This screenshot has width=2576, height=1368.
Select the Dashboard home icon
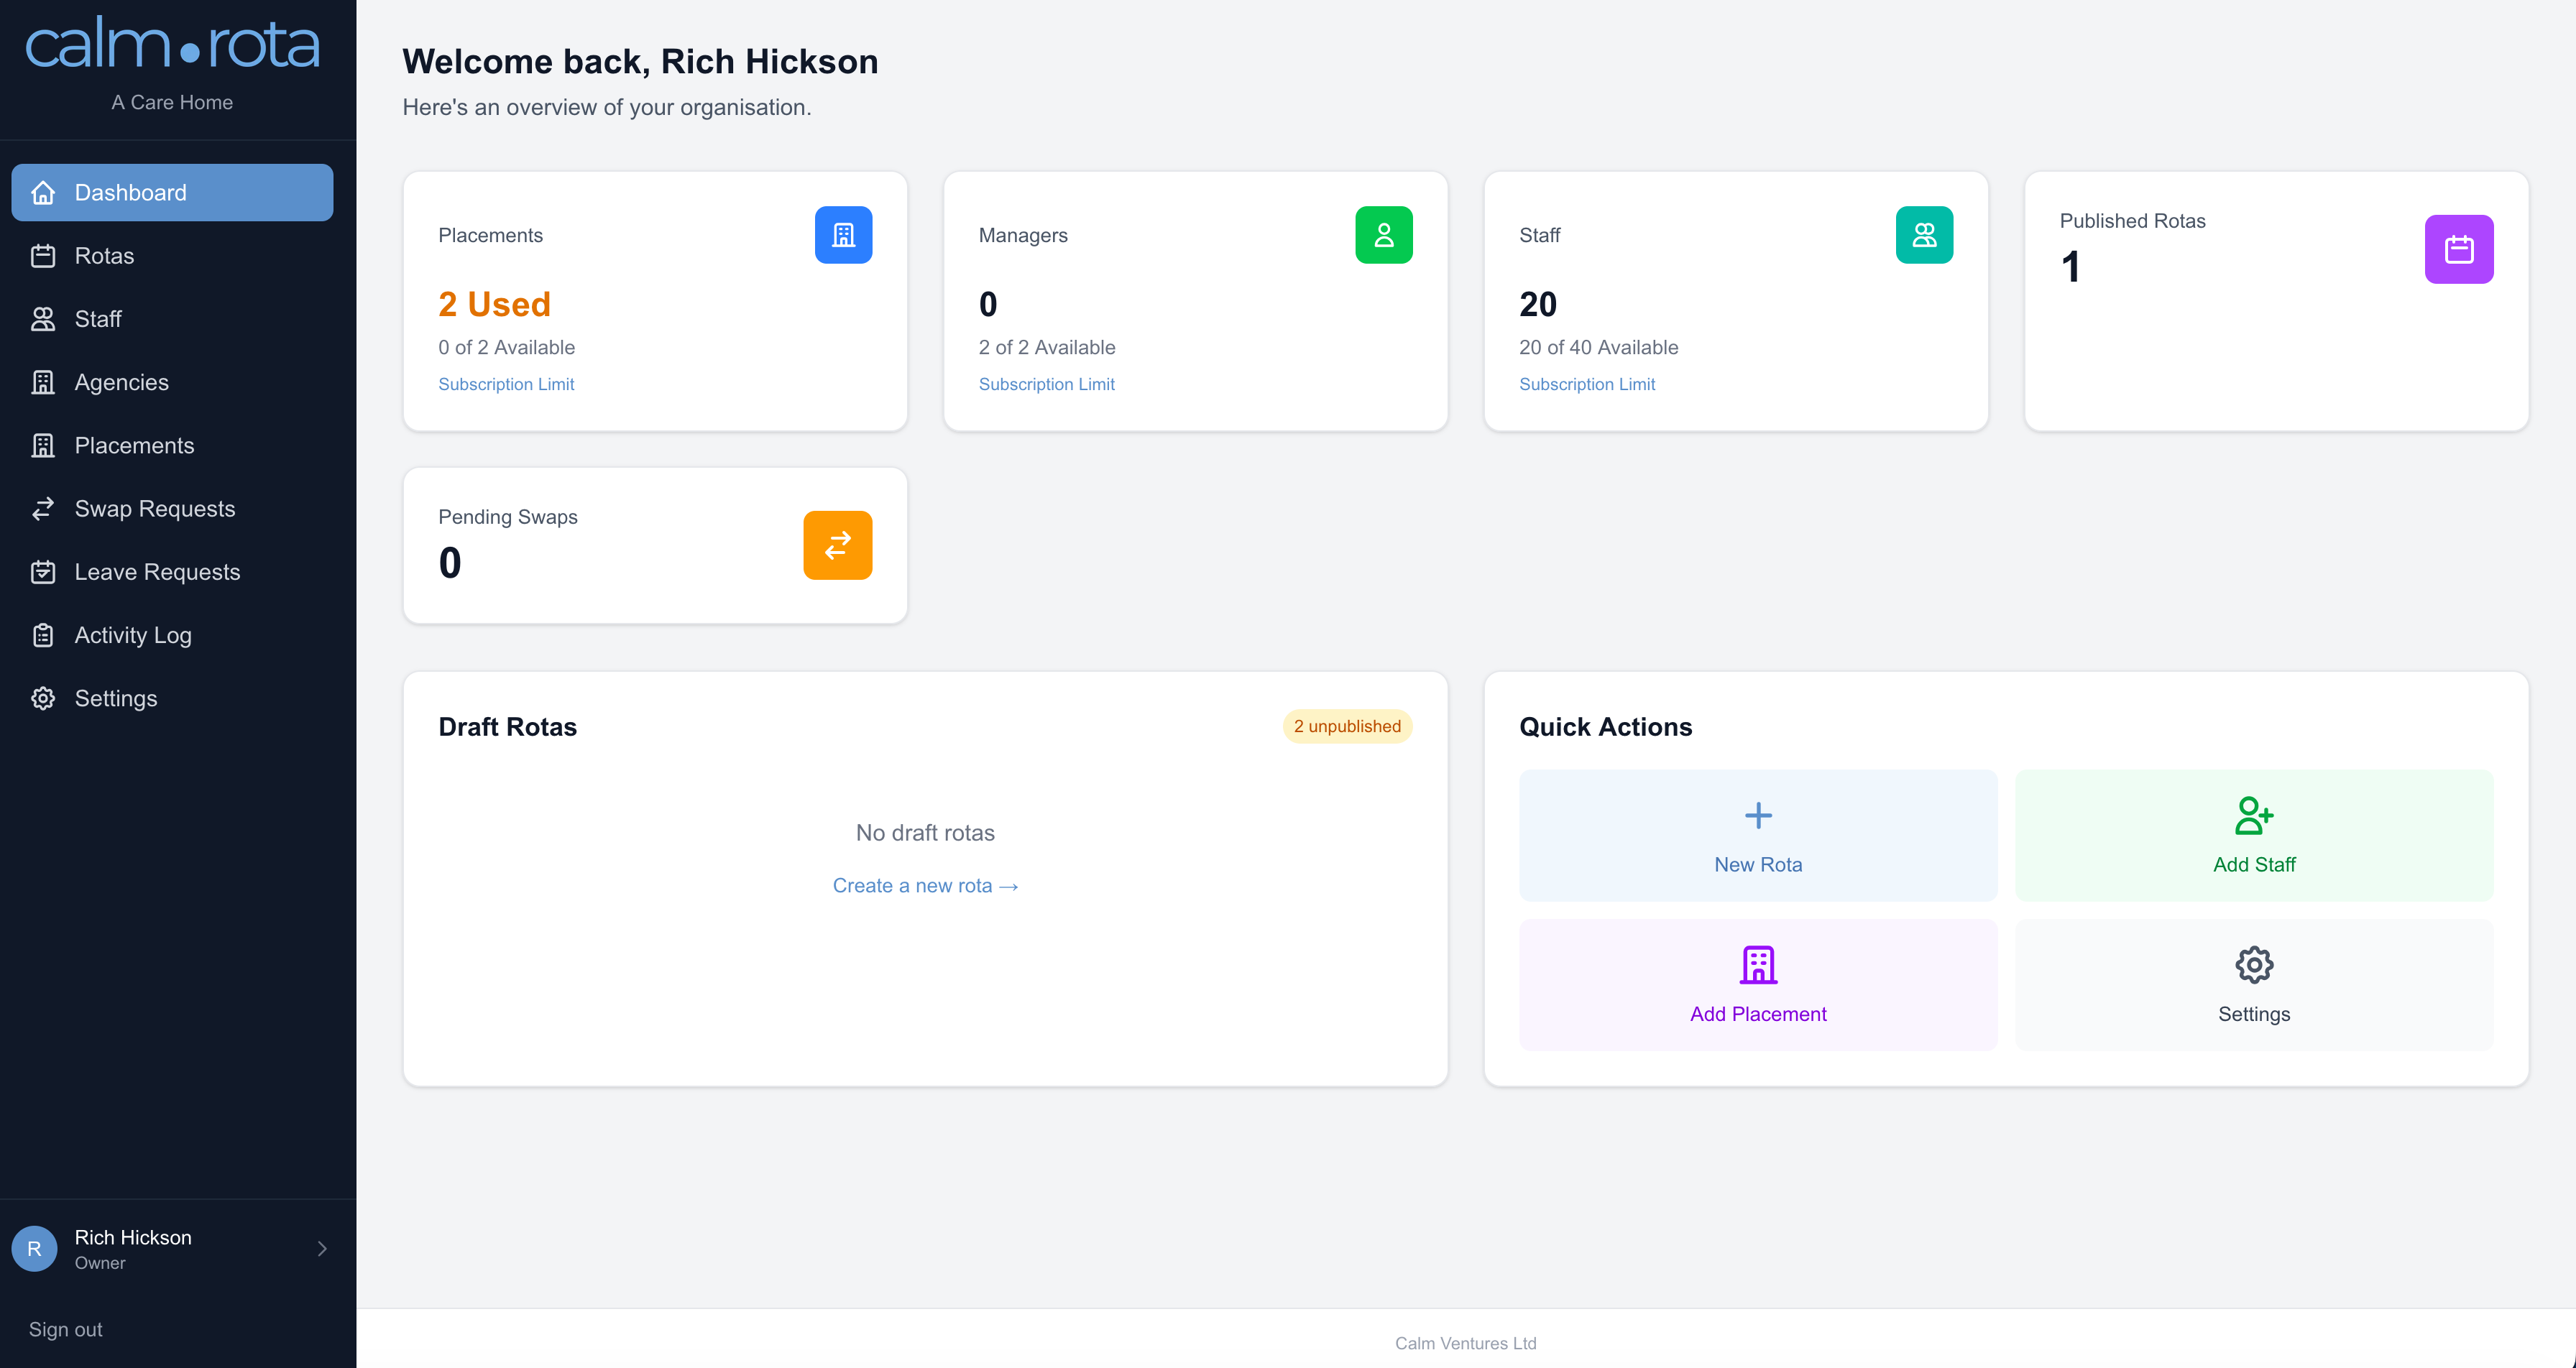tap(44, 192)
